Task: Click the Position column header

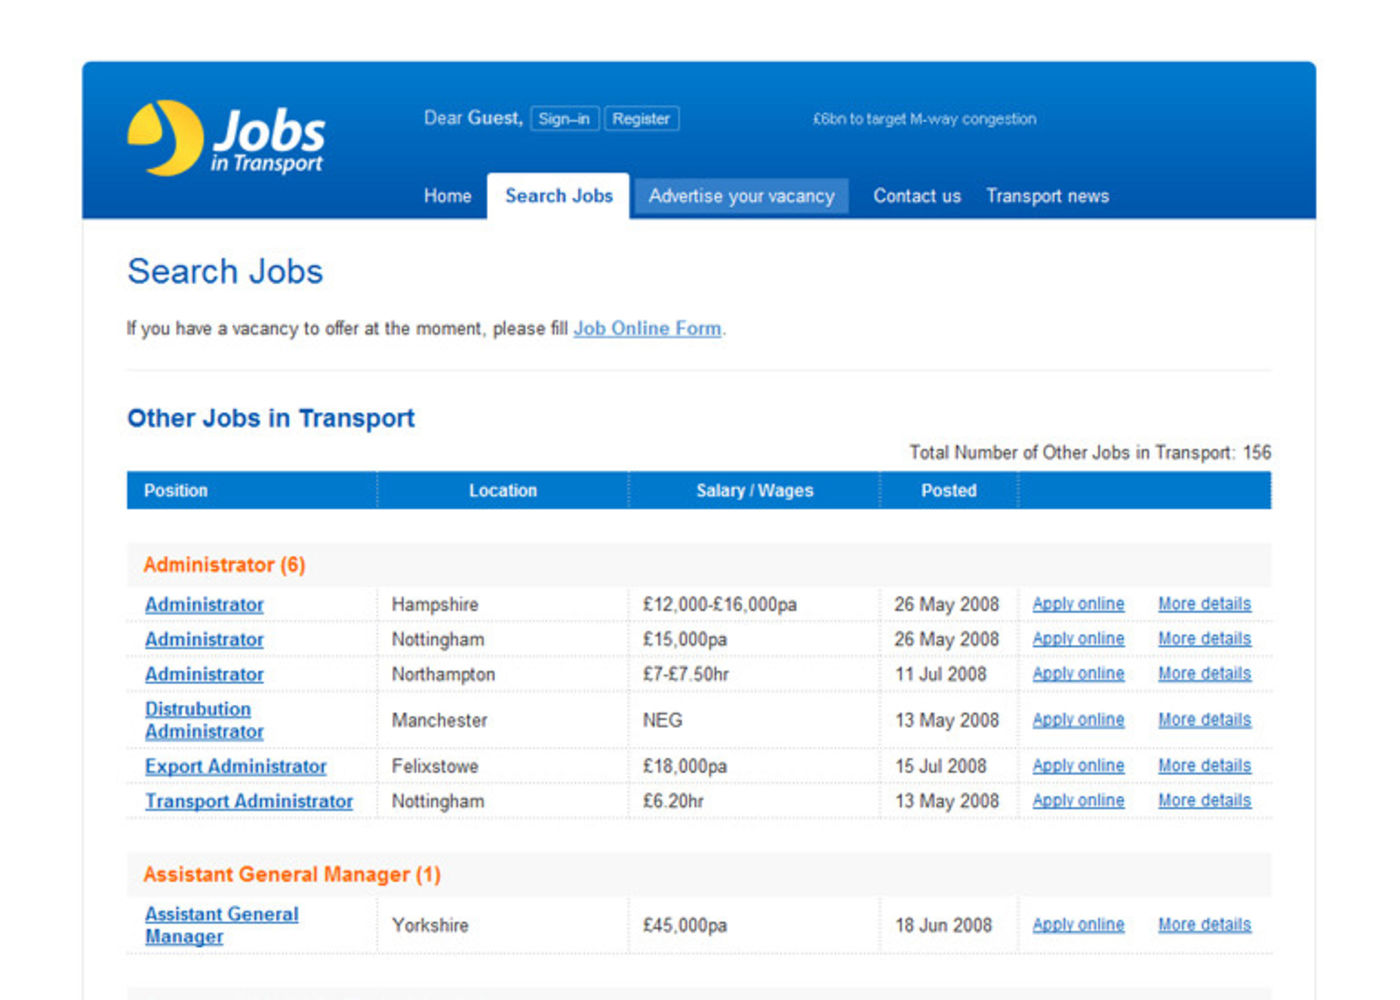Action: (176, 491)
